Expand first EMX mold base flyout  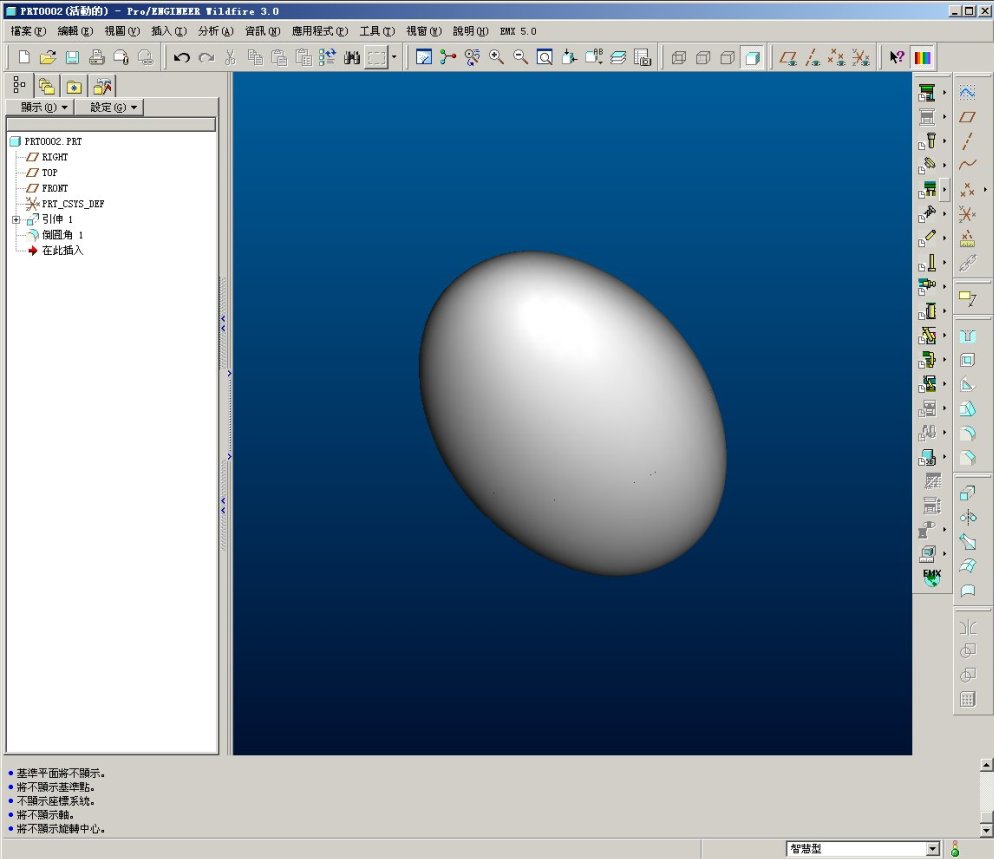[x=944, y=93]
